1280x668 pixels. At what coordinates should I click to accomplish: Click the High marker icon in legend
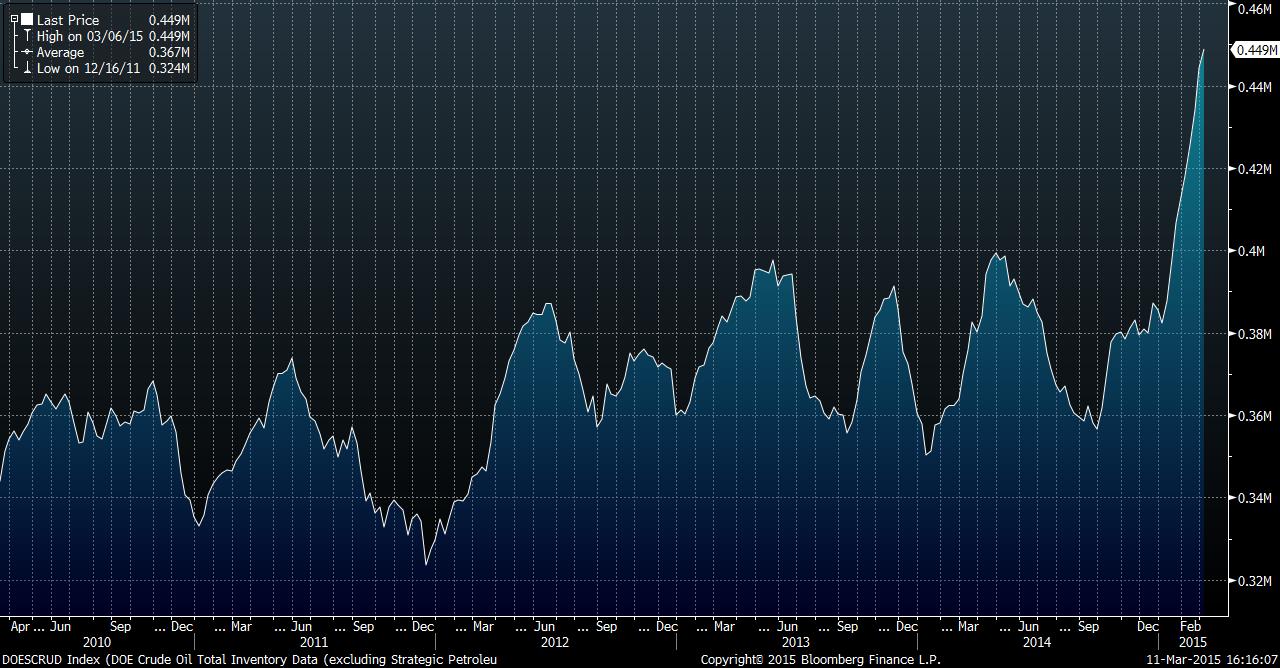[26, 36]
